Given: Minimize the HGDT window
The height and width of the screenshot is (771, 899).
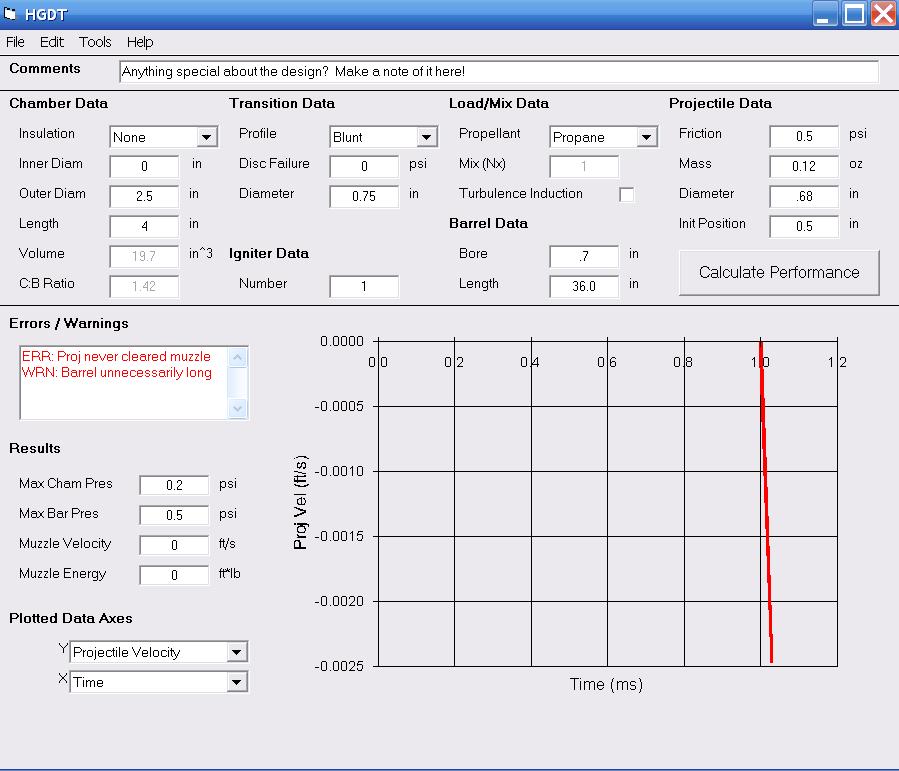Looking at the screenshot, I should pyautogui.click(x=825, y=13).
